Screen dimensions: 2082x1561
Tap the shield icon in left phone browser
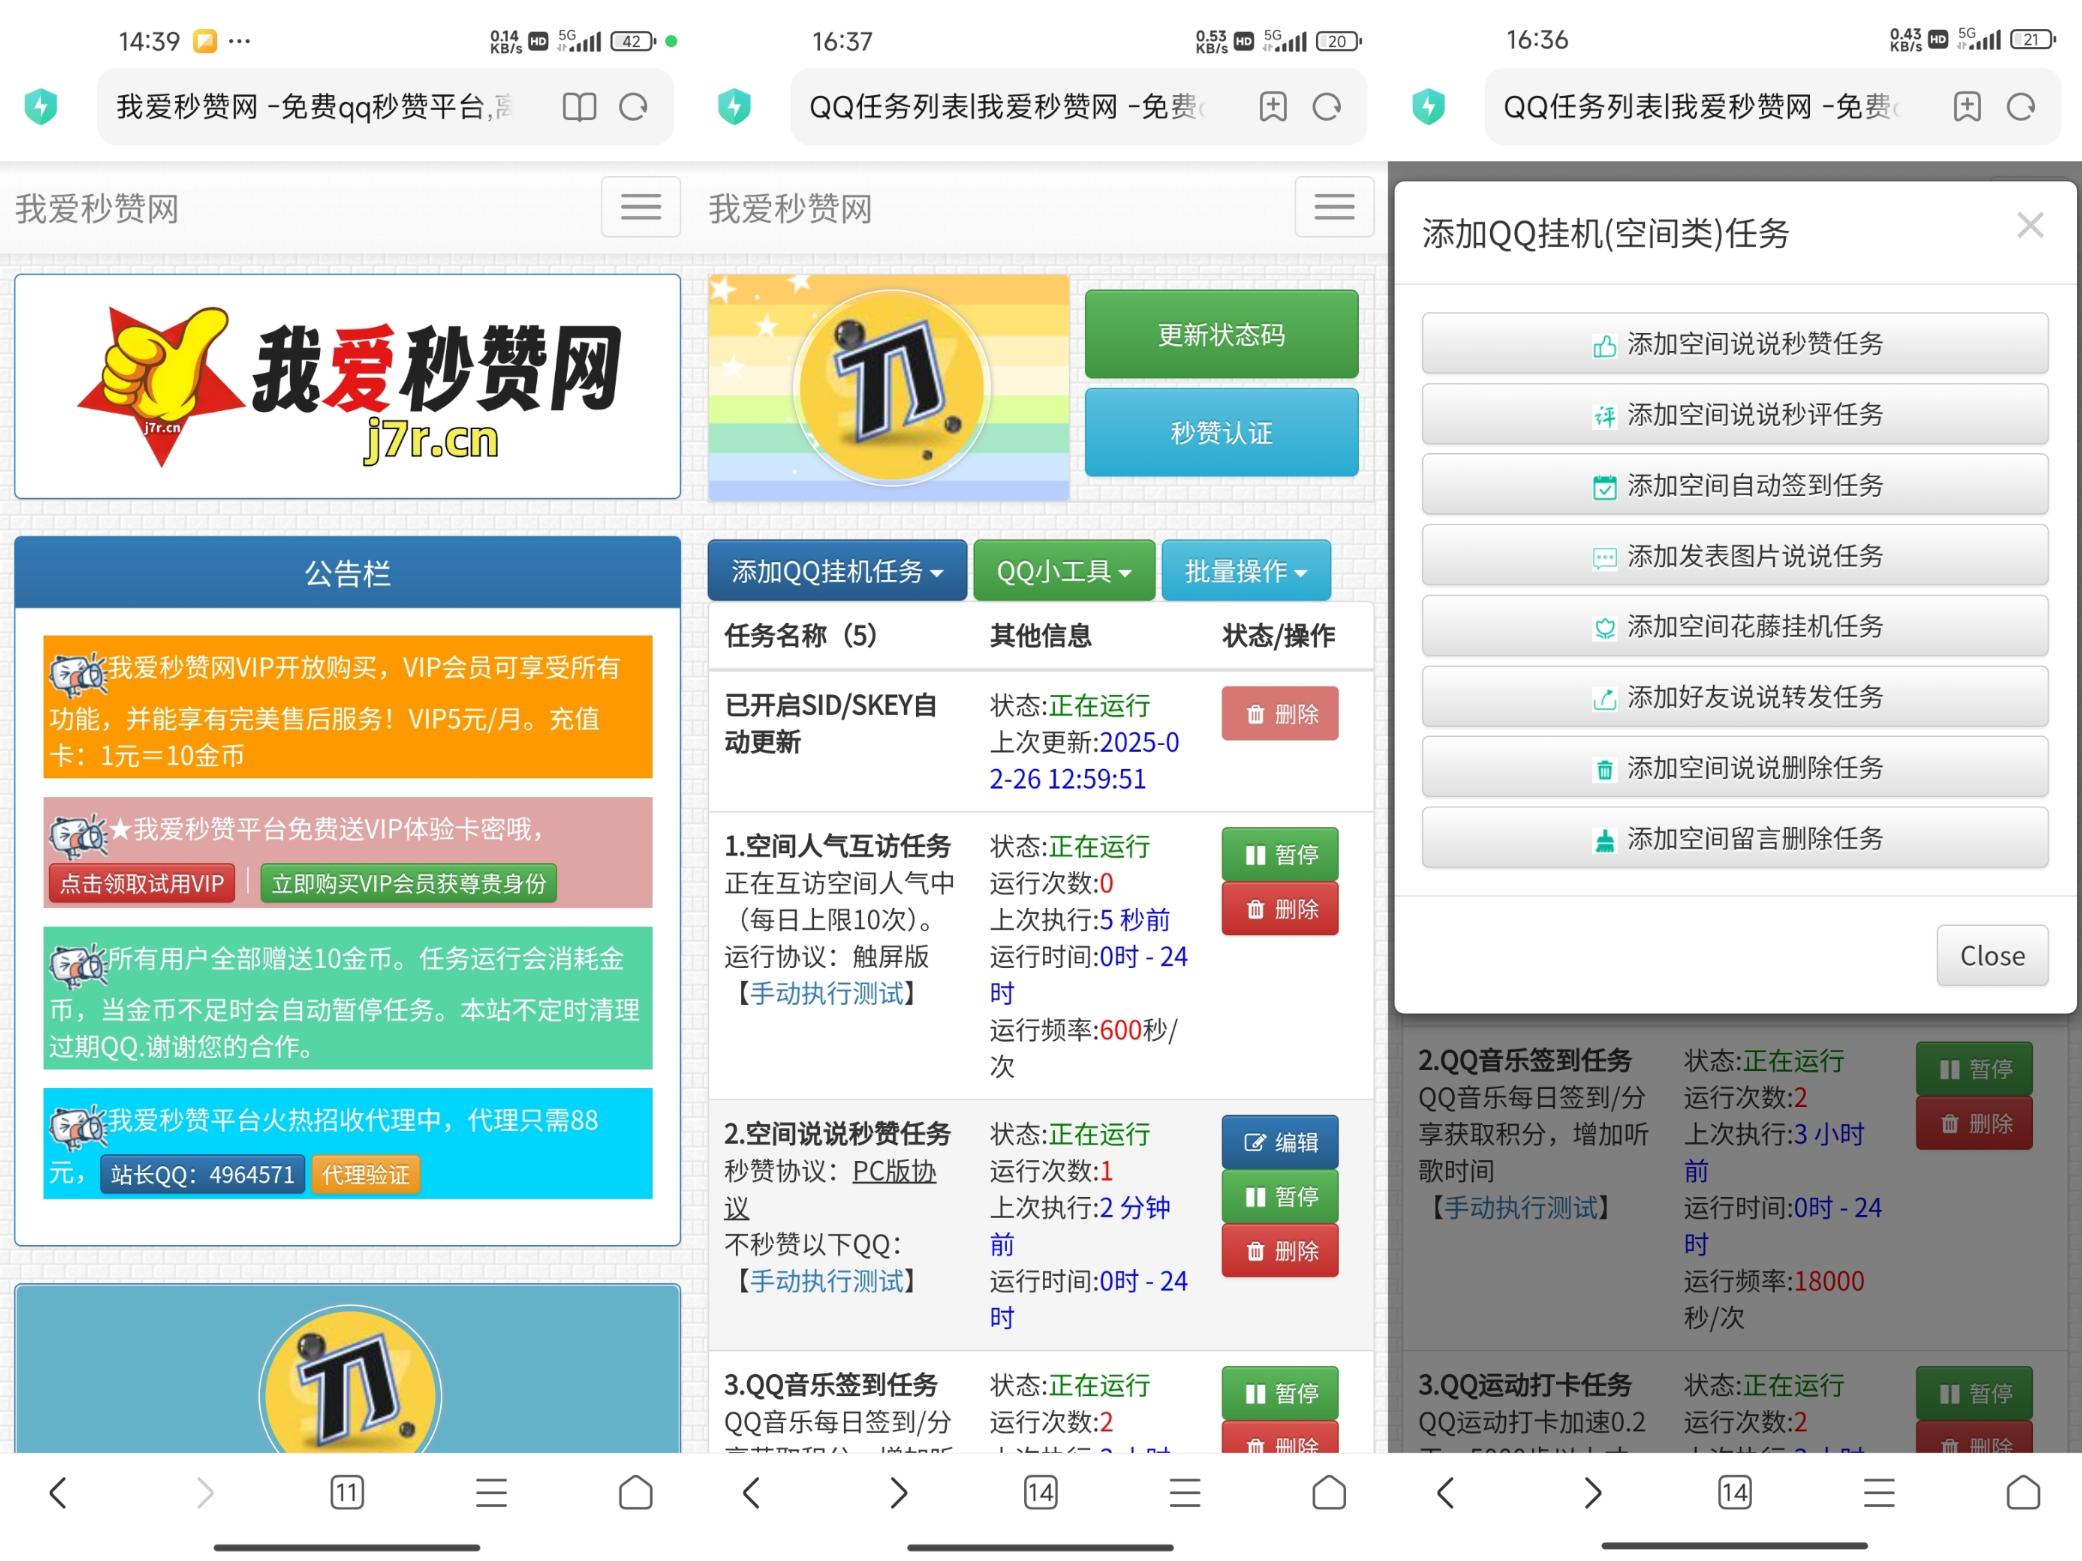[x=41, y=106]
